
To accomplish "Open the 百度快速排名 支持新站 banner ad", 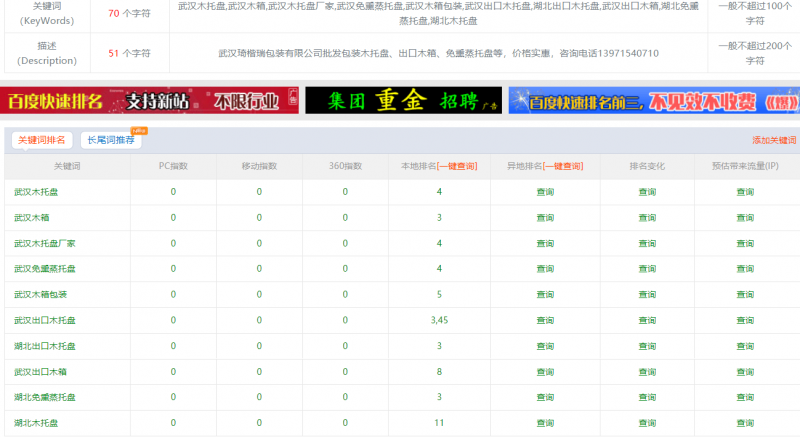I will (150, 100).
